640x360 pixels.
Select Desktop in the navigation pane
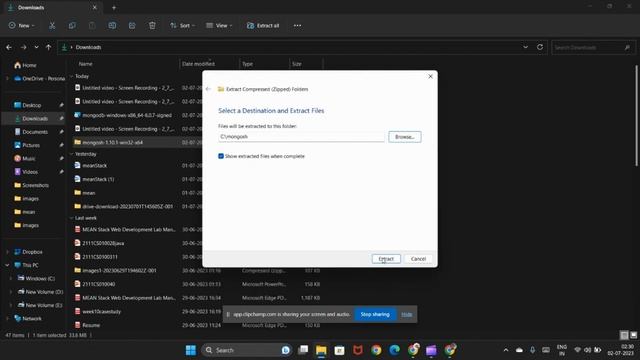click(x=33, y=105)
